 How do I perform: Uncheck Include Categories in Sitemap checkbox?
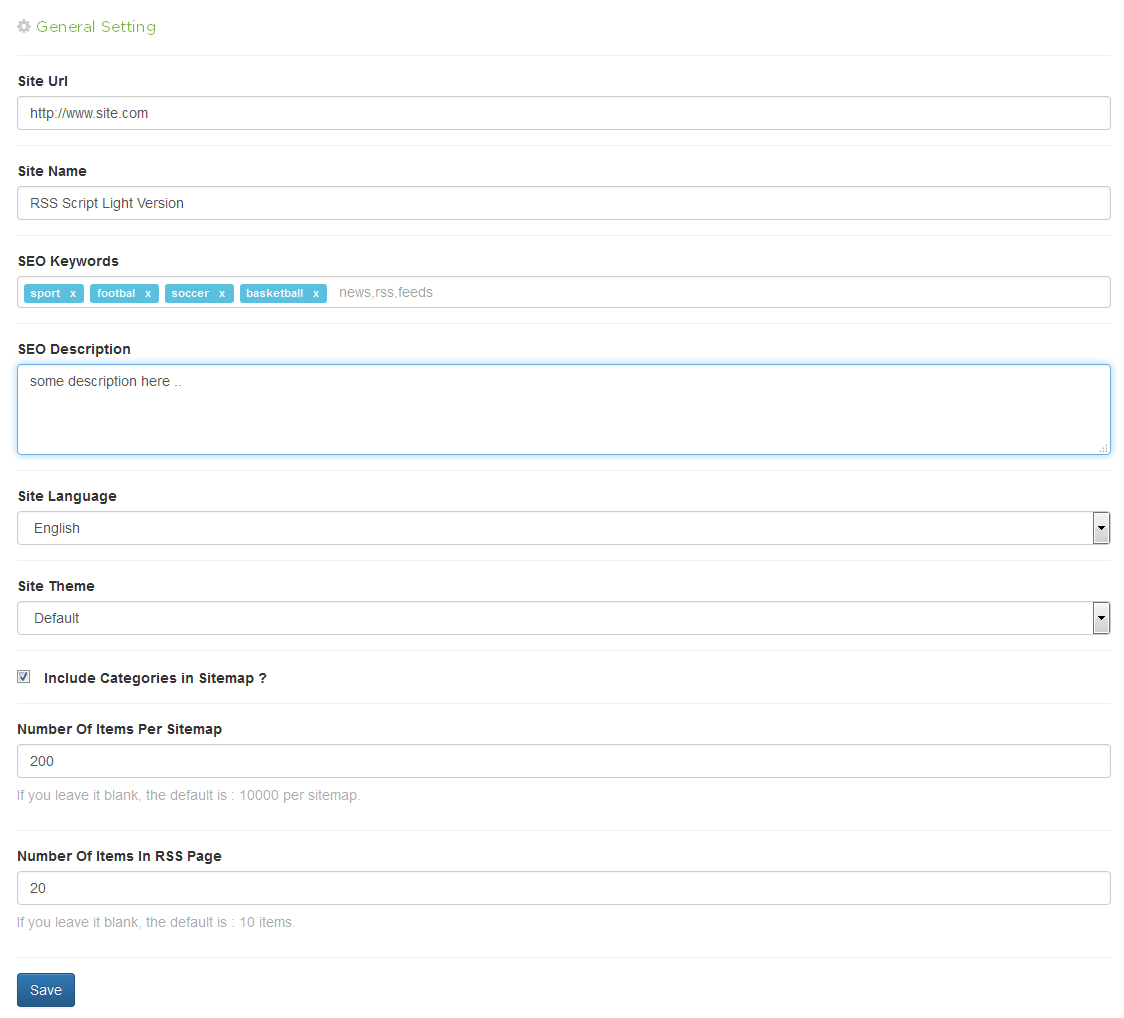pos(24,677)
